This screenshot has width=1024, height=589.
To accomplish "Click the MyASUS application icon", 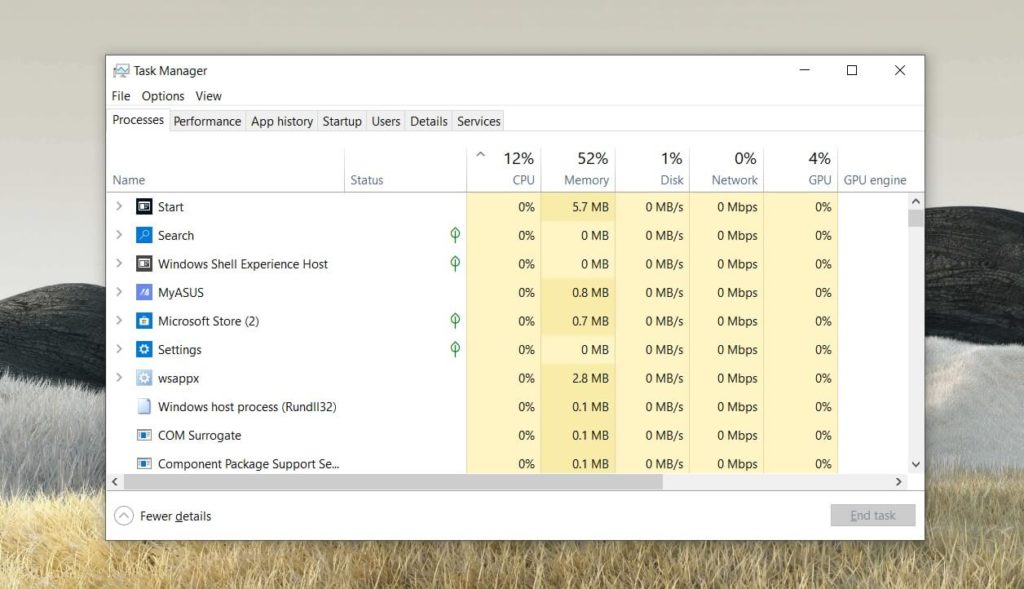I will 141,292.
